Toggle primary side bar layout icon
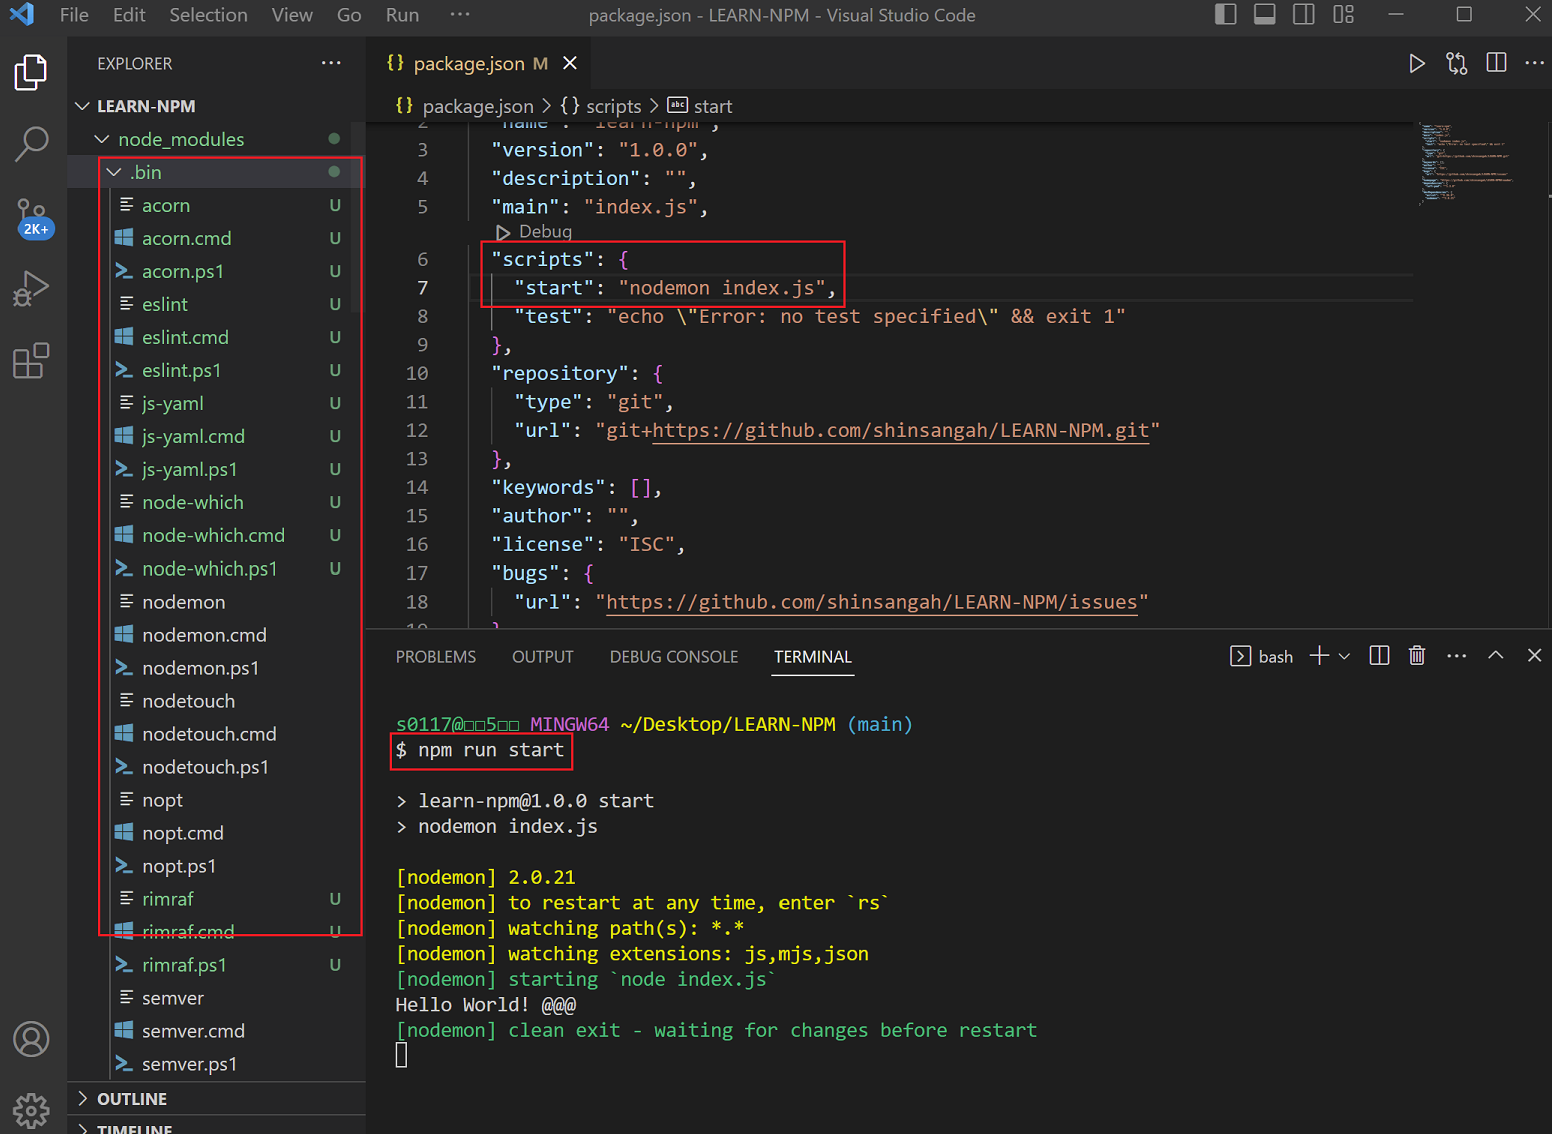Image resolution: width=1552 pixels, height=1134 pixels. click(x=1225, y=15)
